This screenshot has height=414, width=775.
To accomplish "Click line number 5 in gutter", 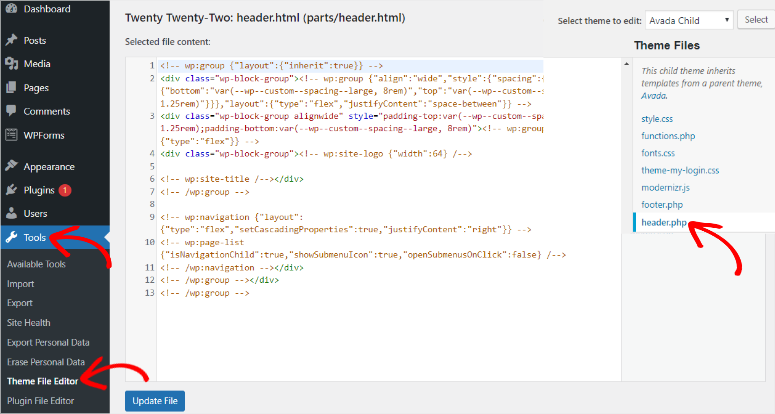I will [x=152, y=166].
